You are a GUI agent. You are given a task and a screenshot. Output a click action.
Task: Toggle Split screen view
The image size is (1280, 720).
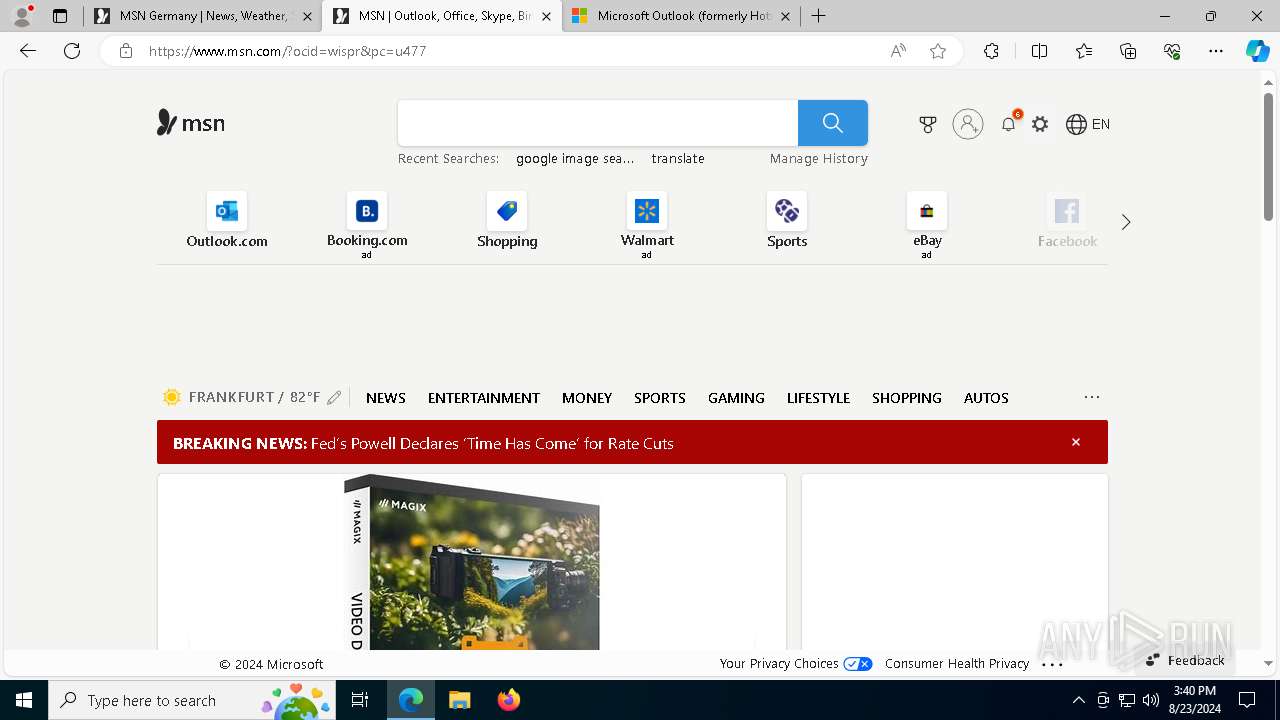[1039, 51]
